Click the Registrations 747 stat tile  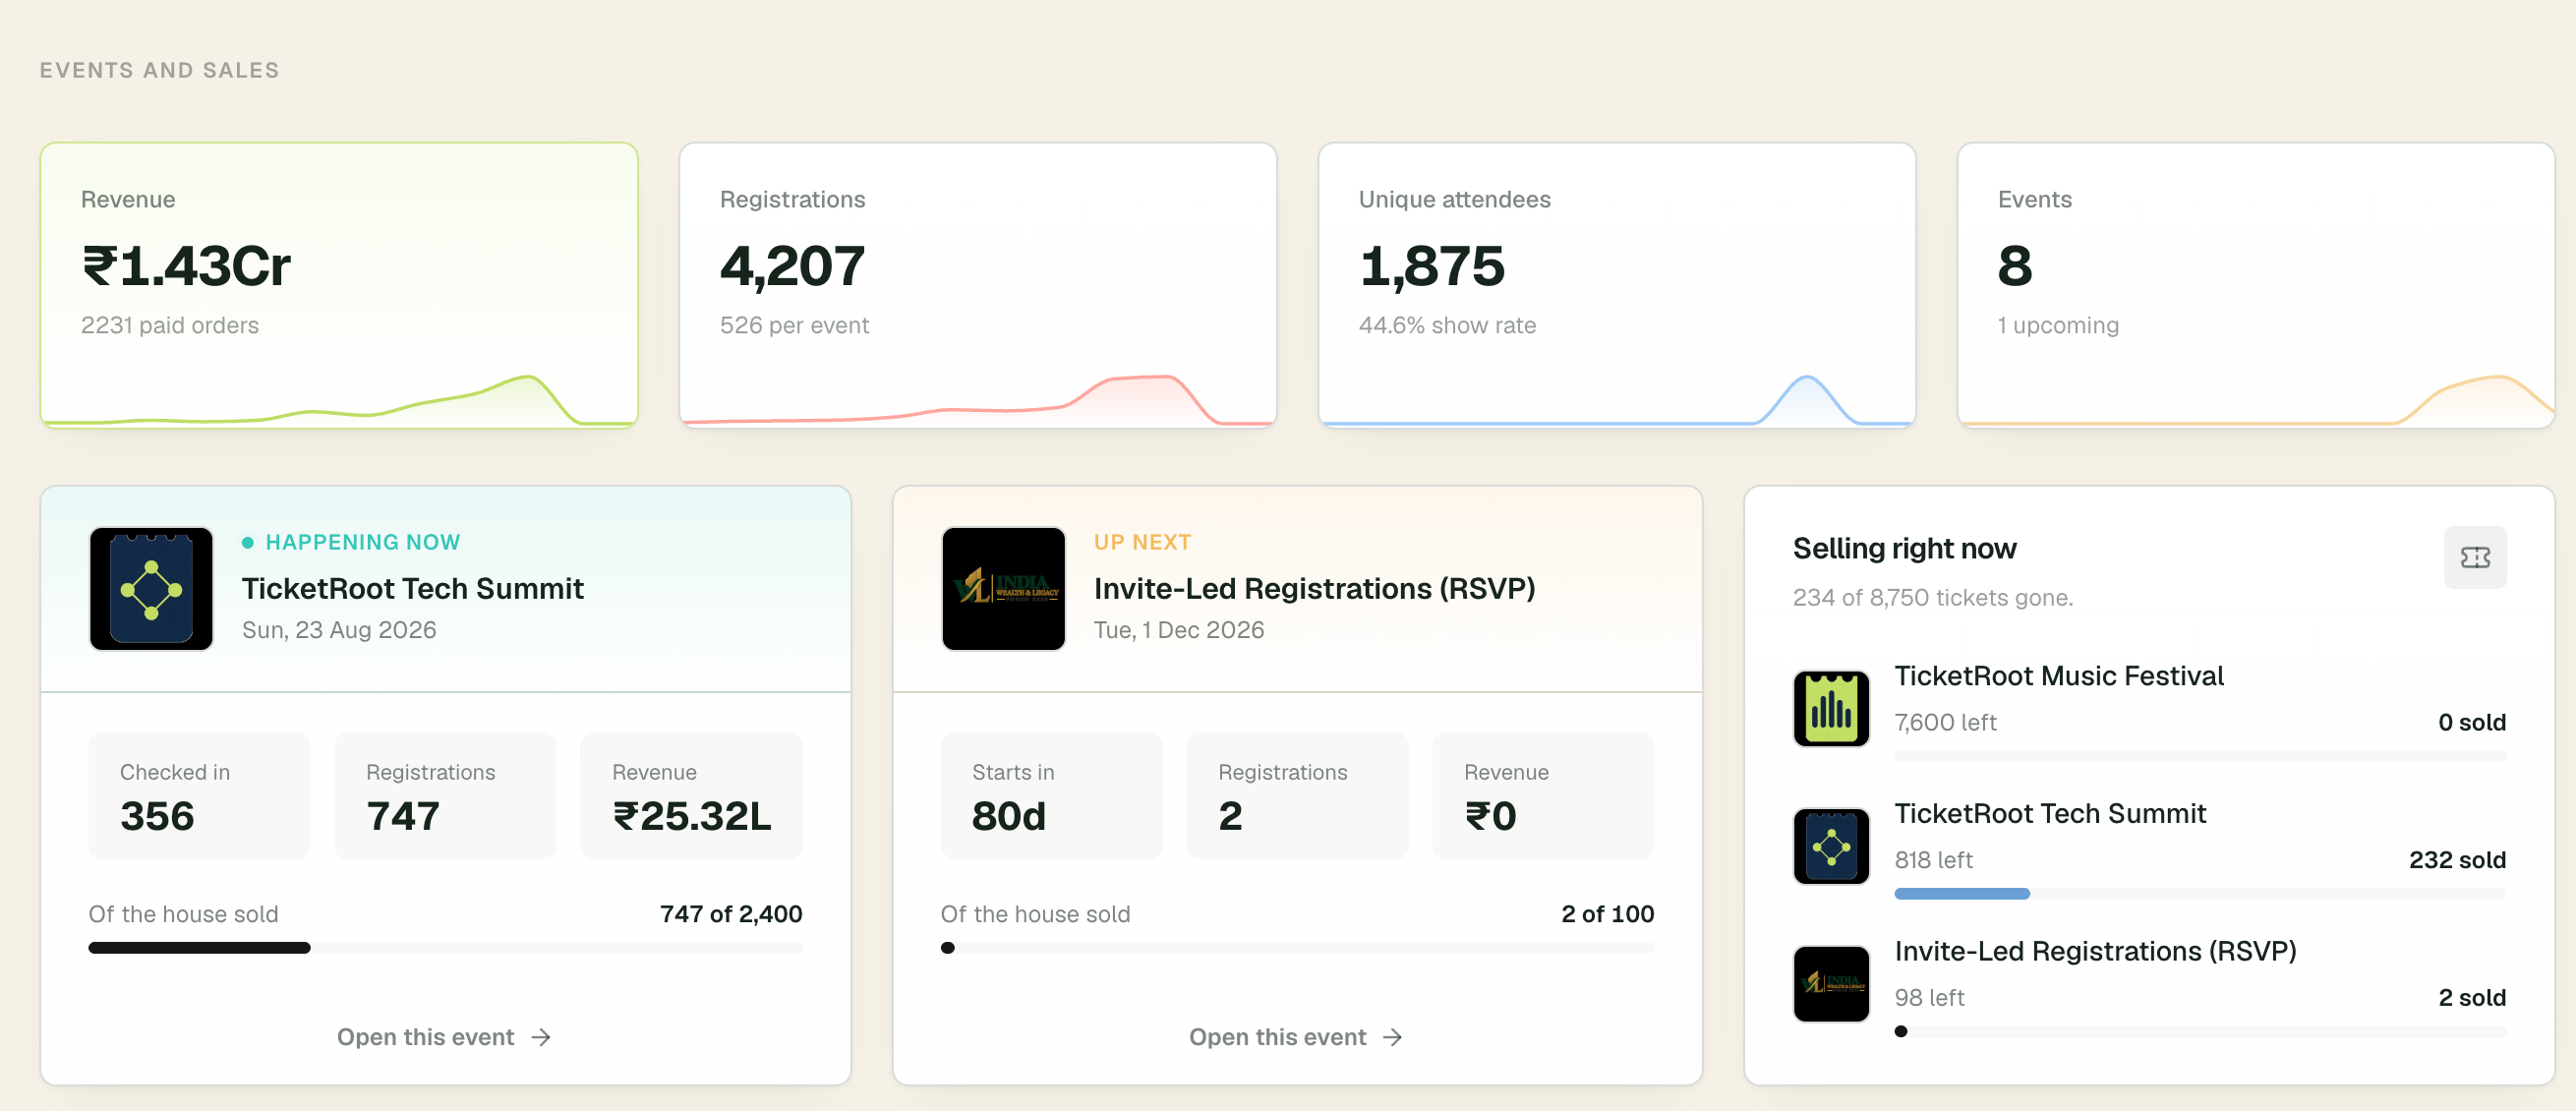tap(445, 796)
